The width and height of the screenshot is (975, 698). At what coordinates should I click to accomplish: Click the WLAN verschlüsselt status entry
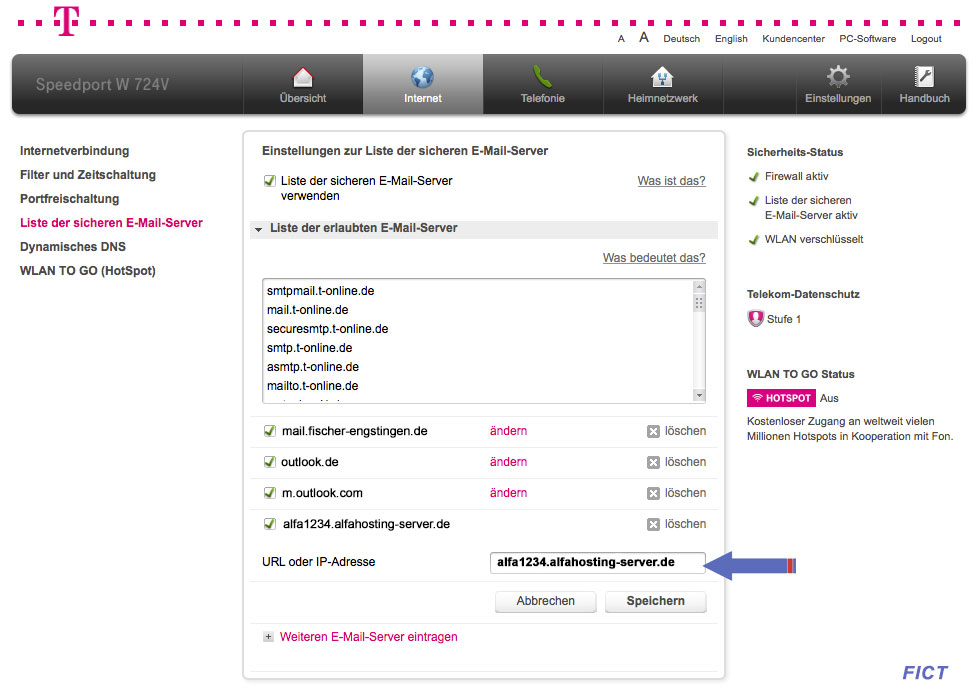click(806, 239)
